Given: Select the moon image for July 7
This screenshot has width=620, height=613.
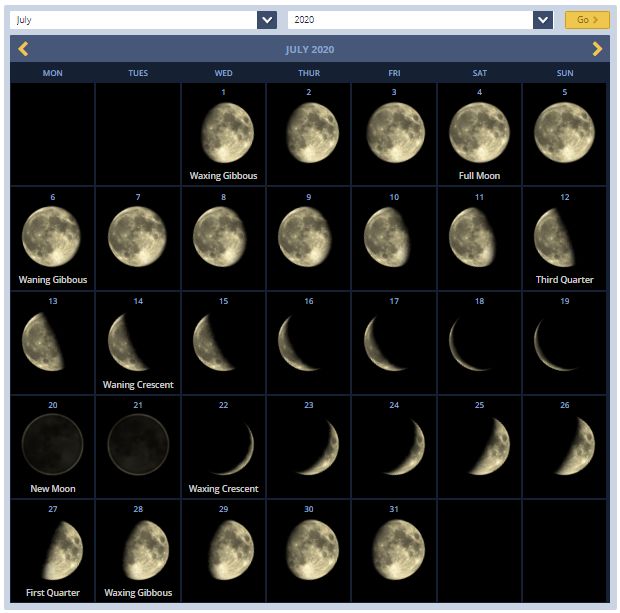Looking at the screenshot, I should tap(137, 236).
